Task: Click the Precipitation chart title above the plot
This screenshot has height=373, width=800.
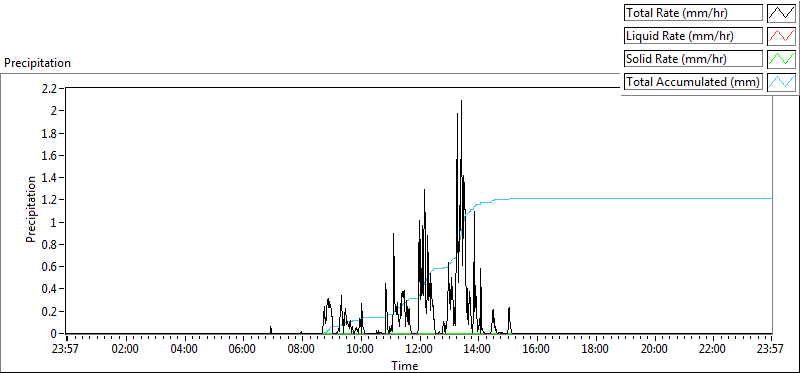Action: 37,63
